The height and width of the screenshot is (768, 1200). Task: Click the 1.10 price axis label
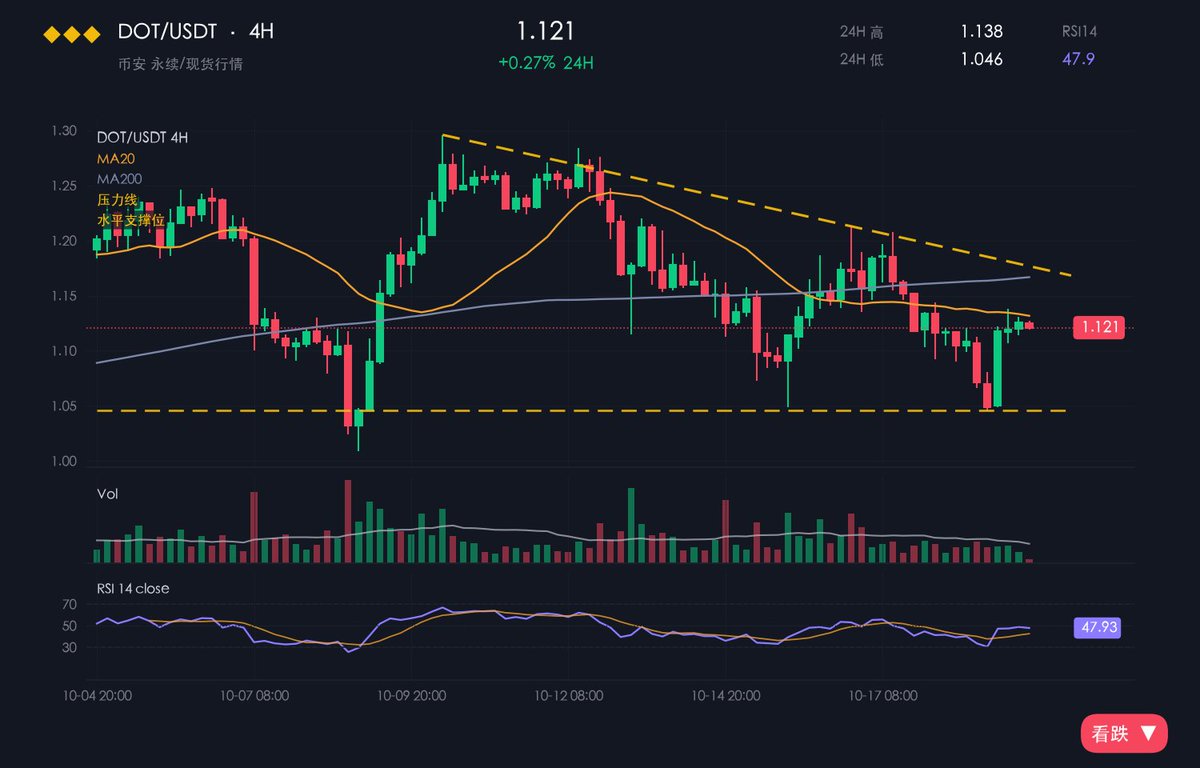pyautogui.click(x=65, y=351)
